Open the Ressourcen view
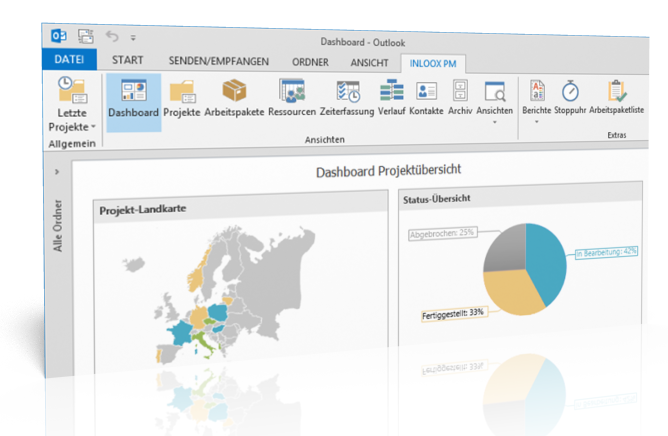Viewport: 668px width, 436px height. coord(292,98)
